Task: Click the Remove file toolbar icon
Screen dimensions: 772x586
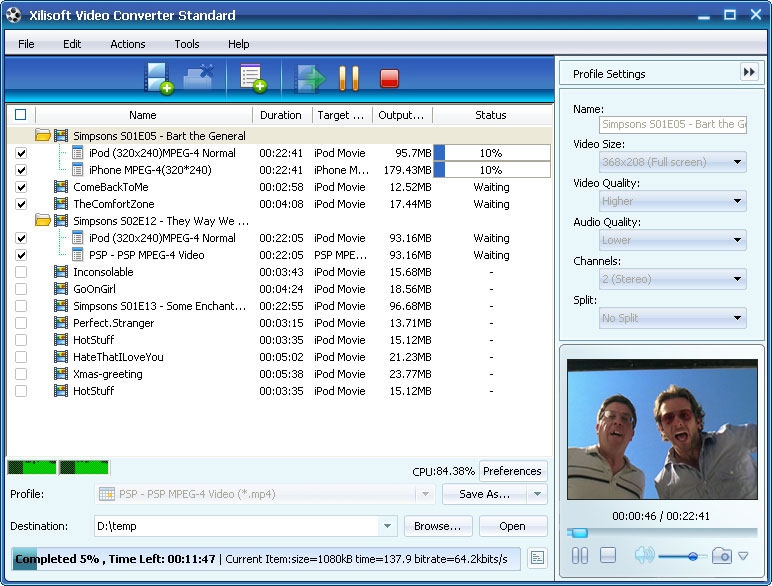Action: (199, 78)
